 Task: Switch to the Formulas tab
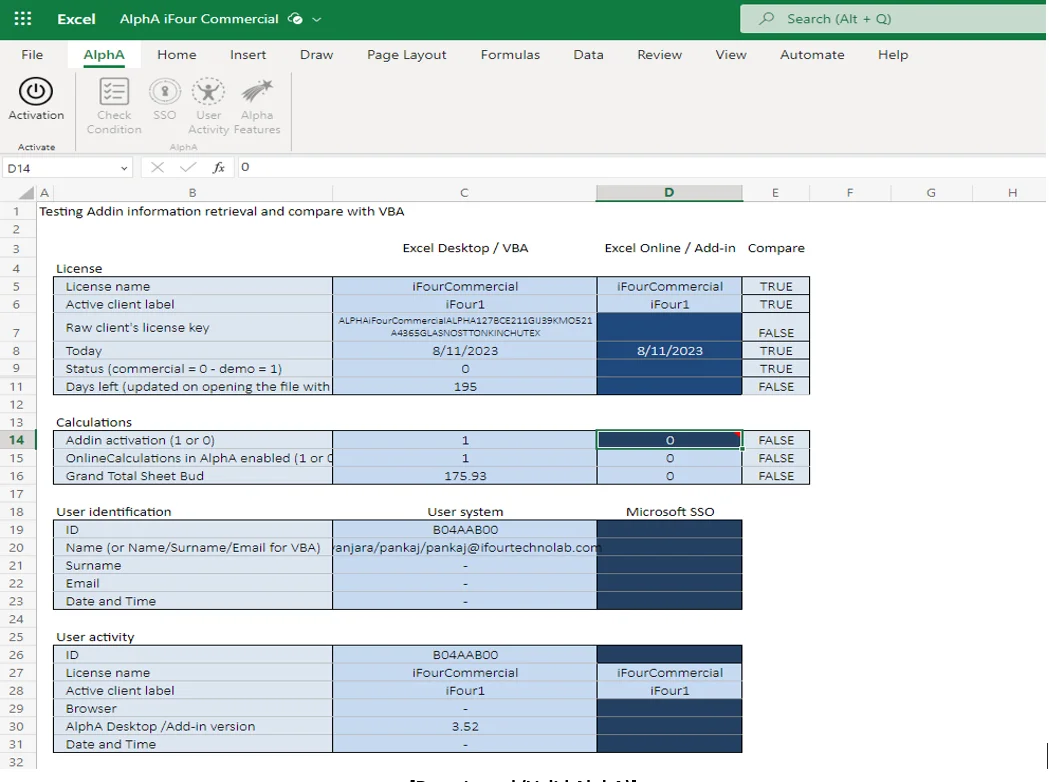click(510, 55)
